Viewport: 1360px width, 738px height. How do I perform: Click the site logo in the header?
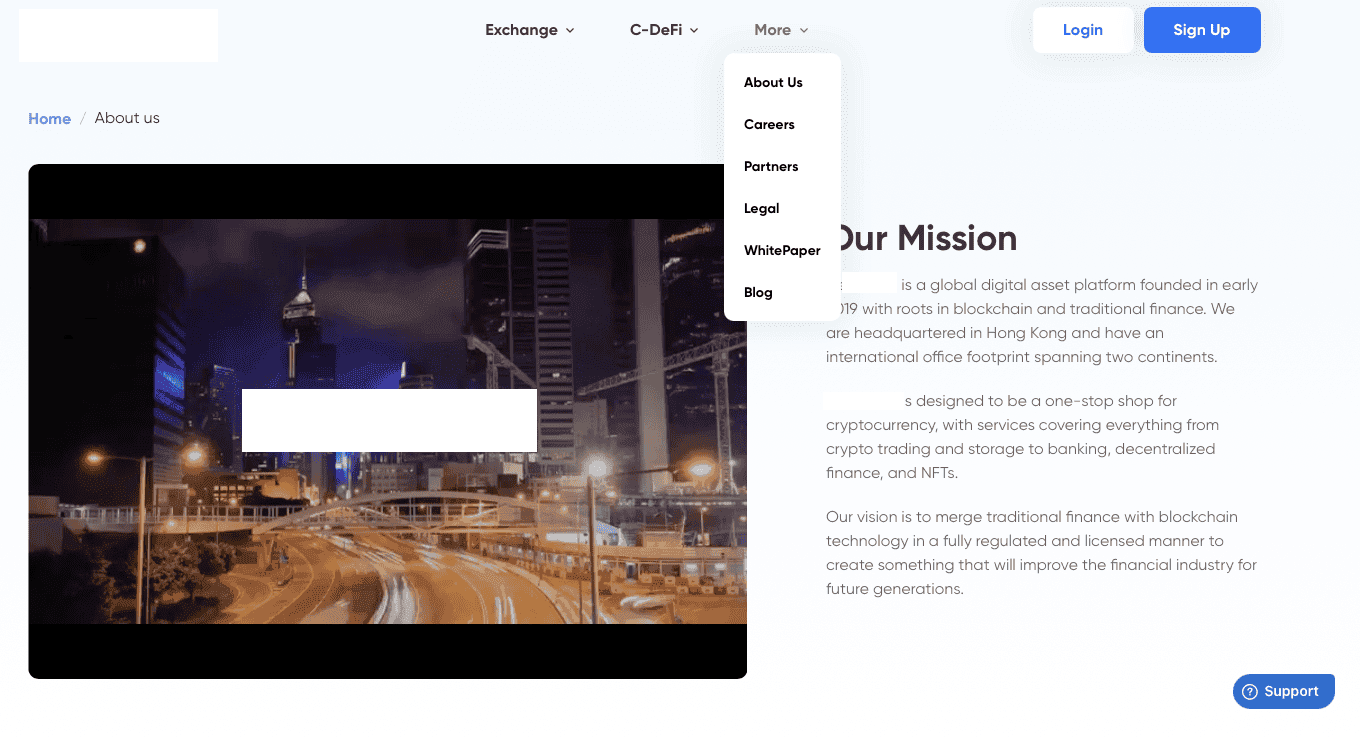click(118, 35)
